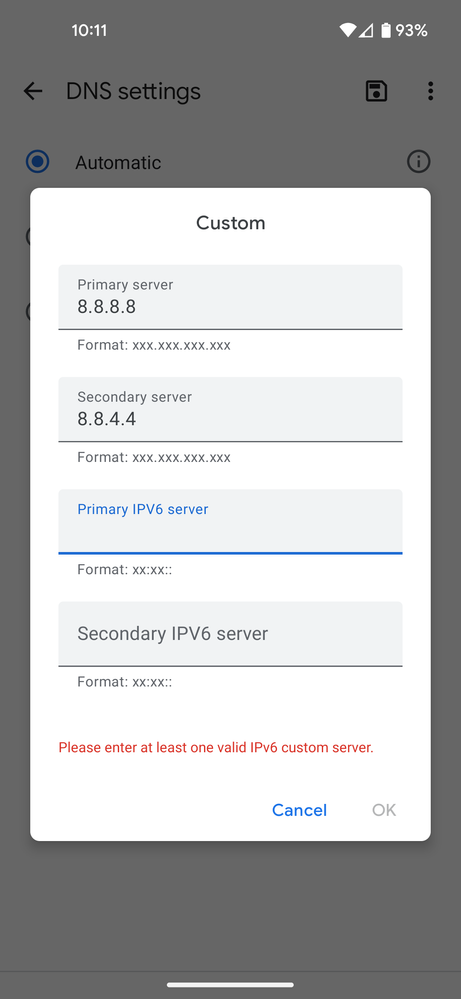Tap the Custom dialog title

pyautogui.click(x=230, y=223)
